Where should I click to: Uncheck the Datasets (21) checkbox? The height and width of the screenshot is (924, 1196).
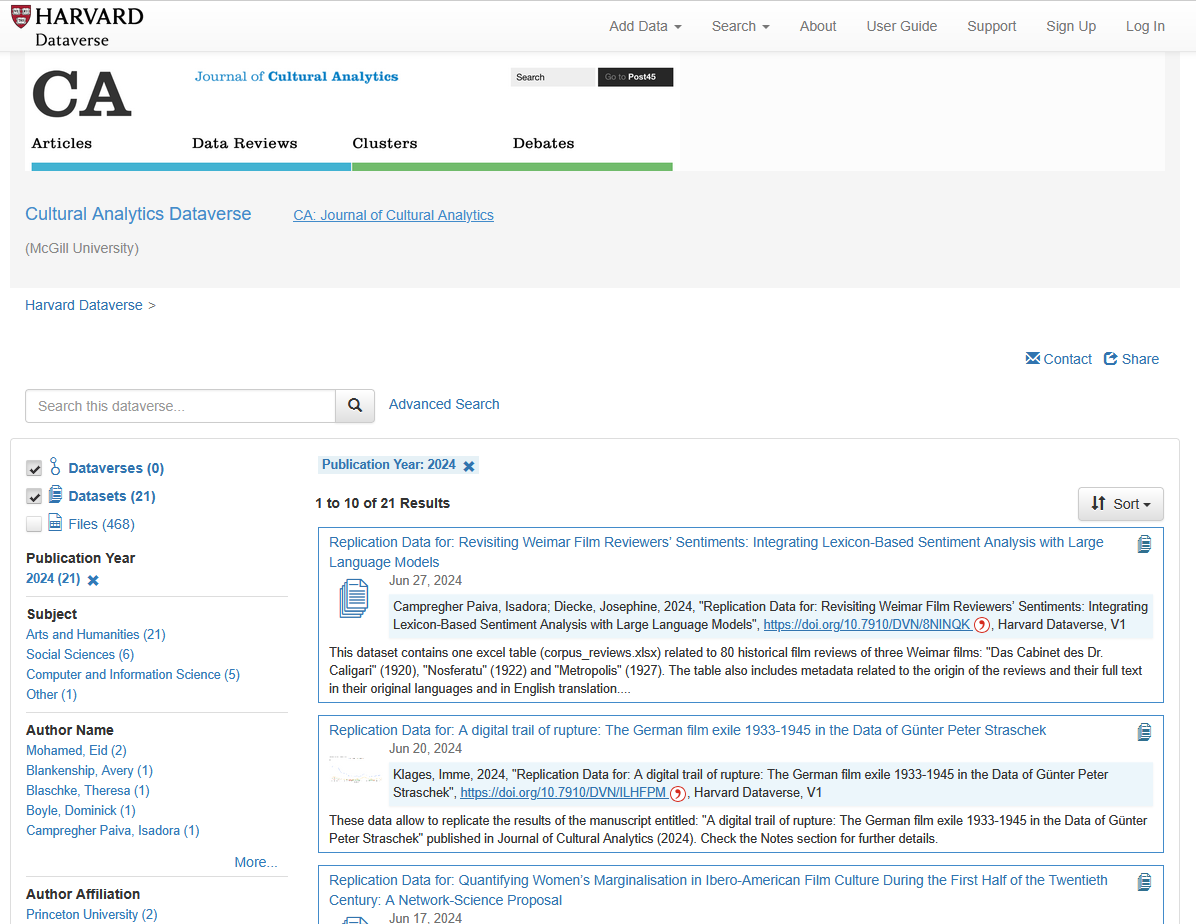(34, 496)
